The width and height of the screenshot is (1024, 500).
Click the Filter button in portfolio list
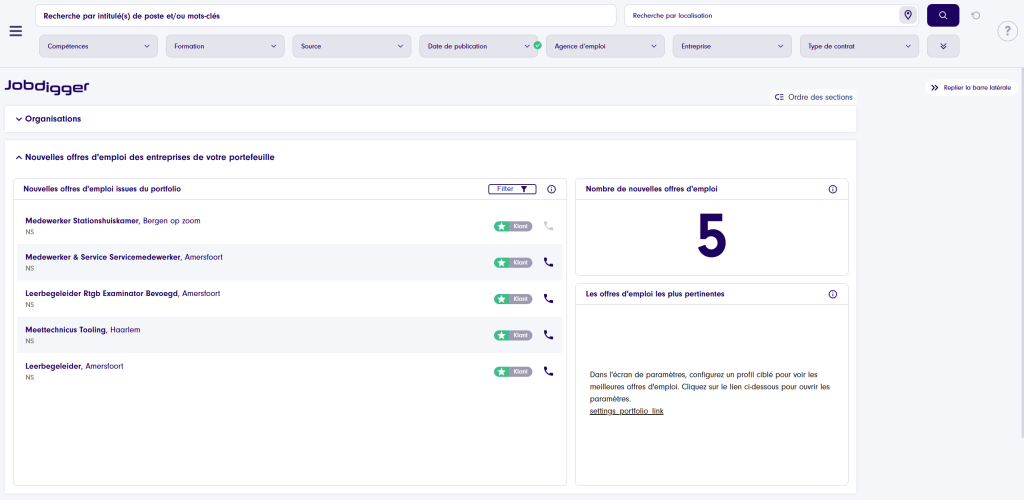[x=512, y=189]
